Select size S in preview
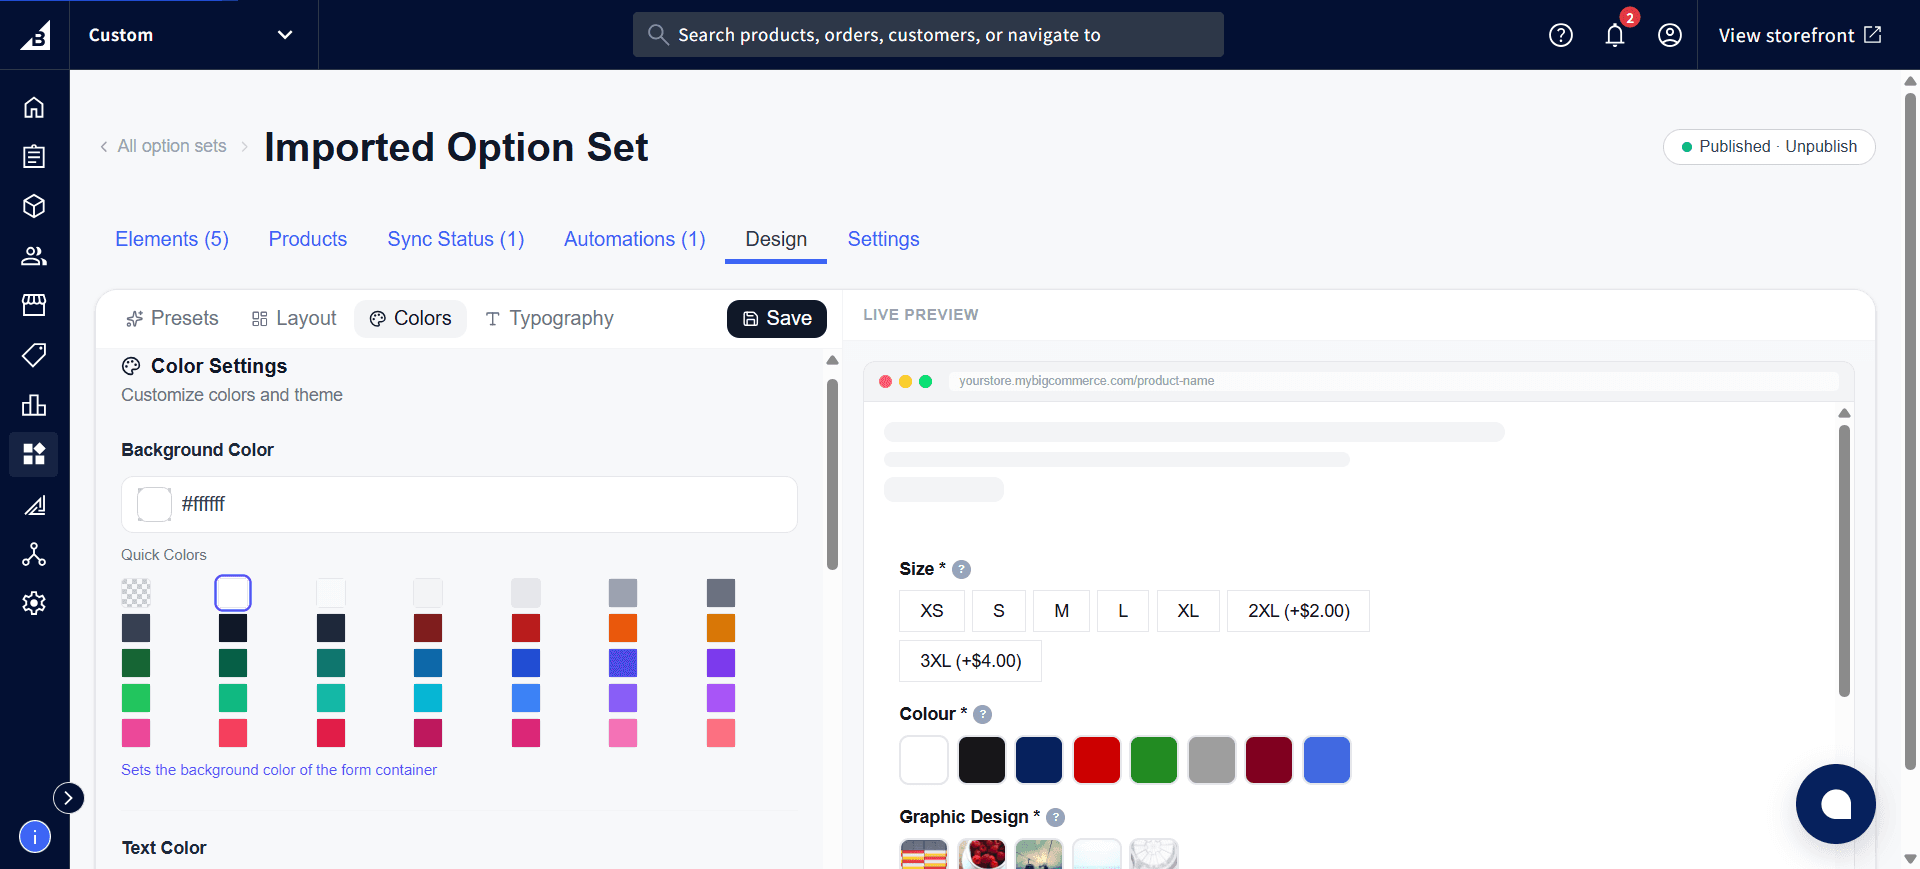 click(999, 611)
